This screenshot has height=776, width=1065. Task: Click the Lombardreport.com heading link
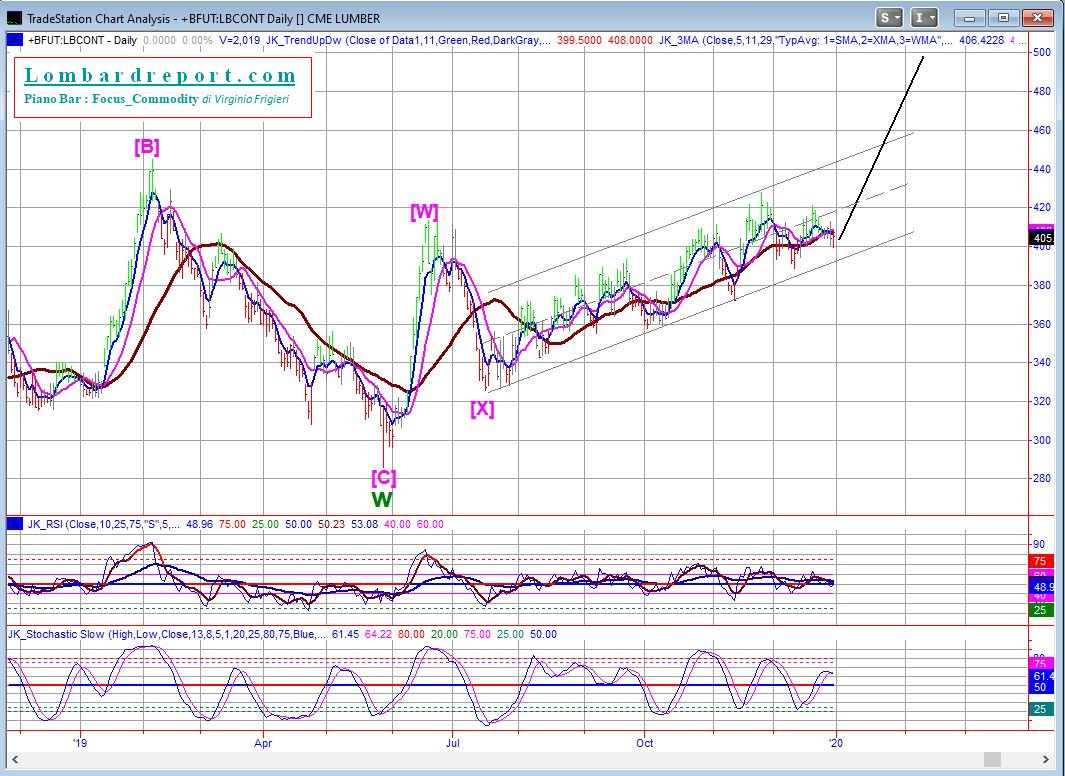[x=160, y=75]
